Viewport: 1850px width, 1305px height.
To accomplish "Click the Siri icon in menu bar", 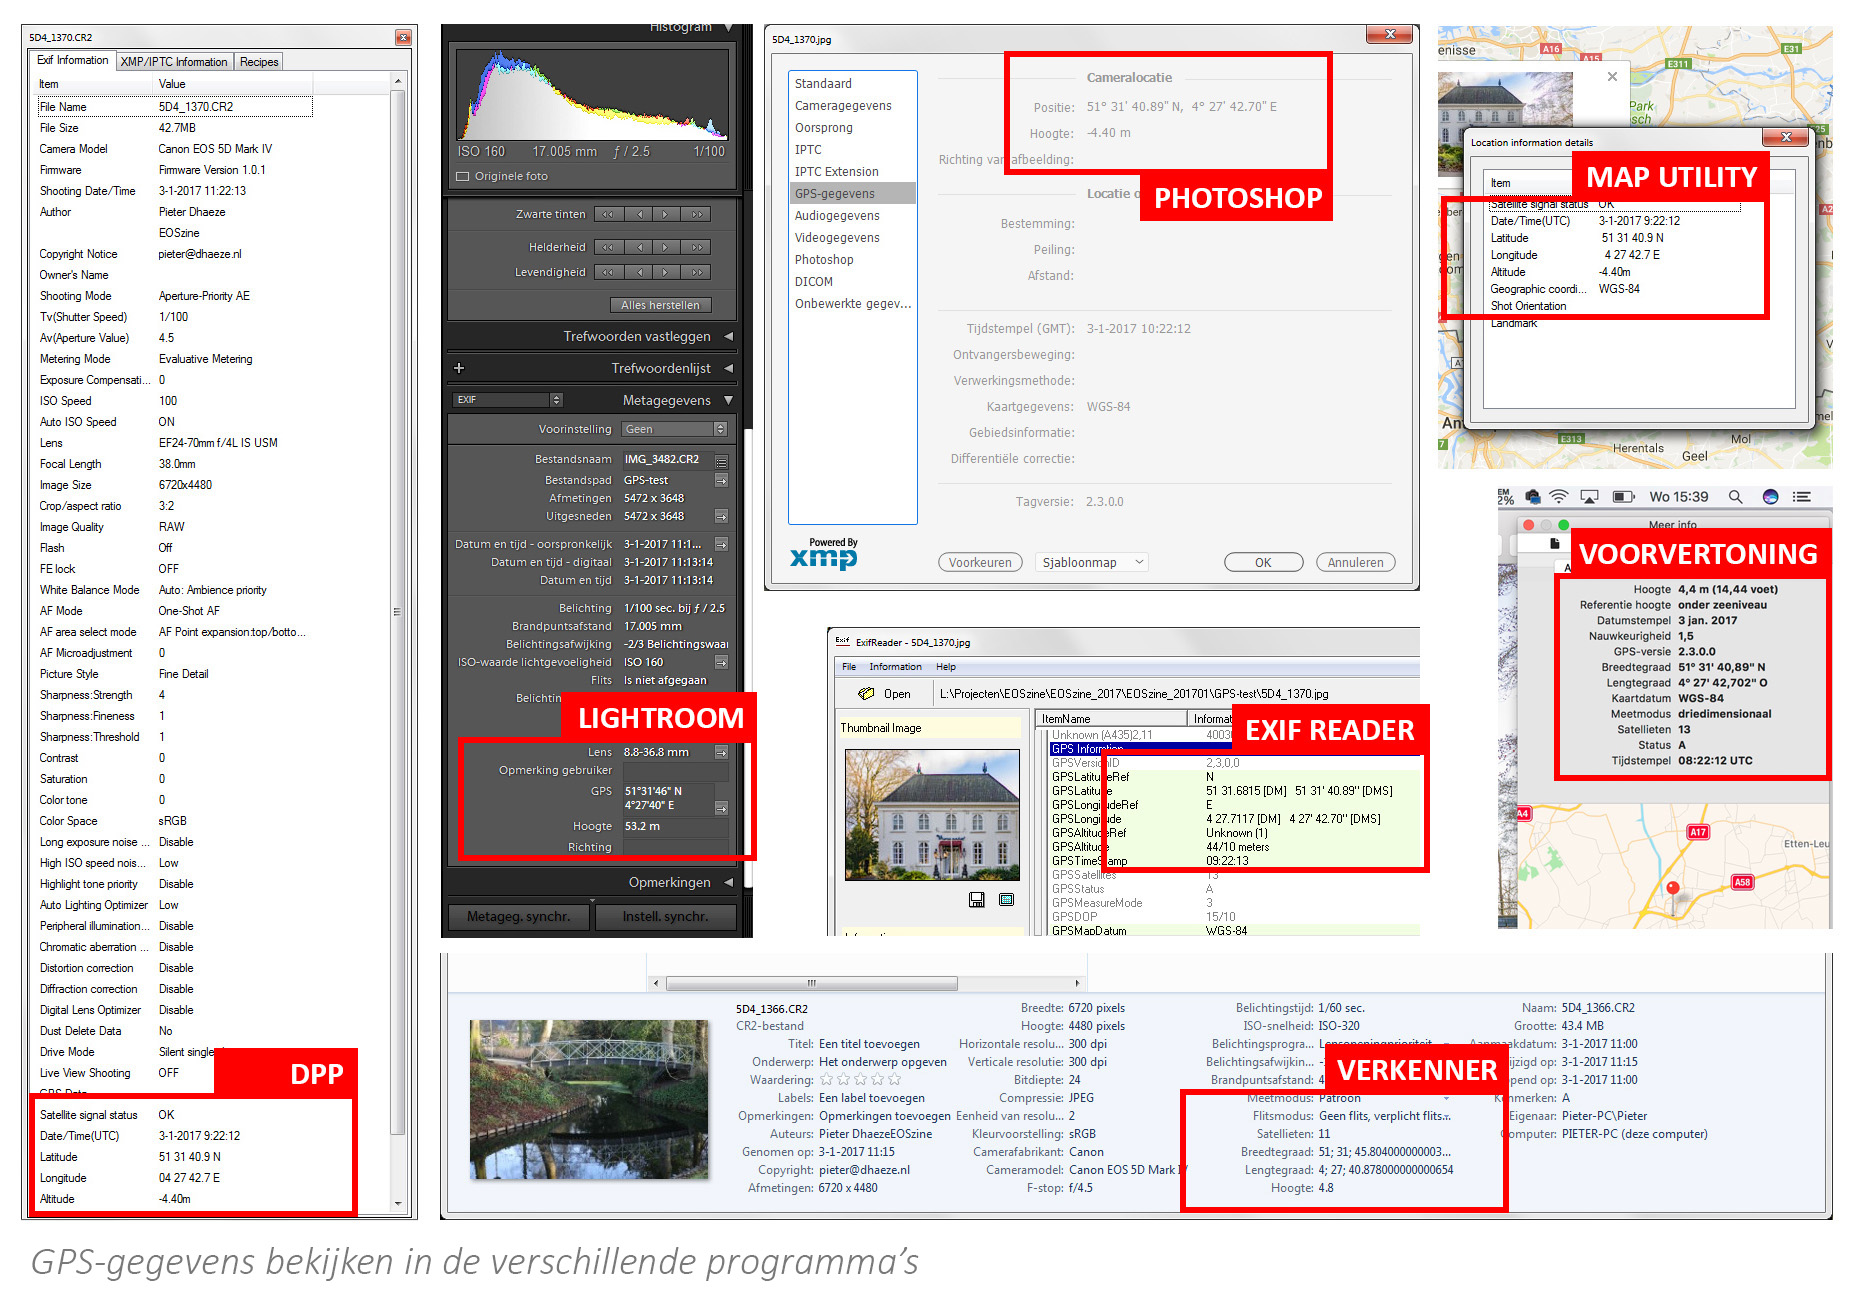I will click(1770, 497).
